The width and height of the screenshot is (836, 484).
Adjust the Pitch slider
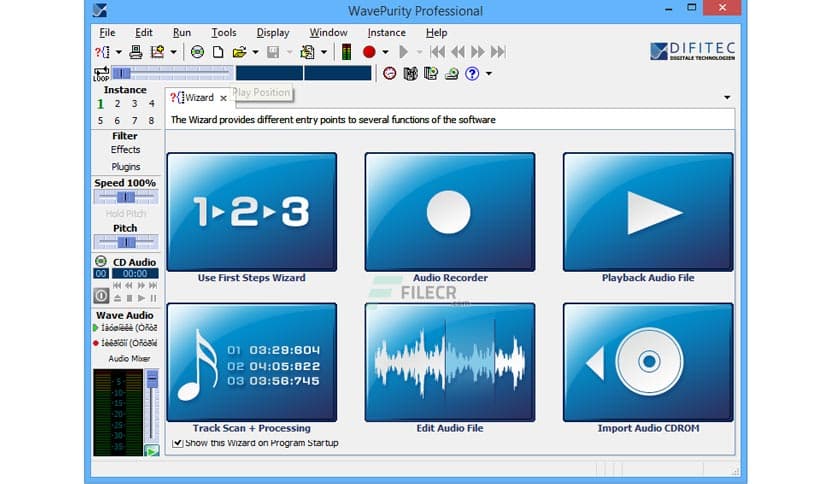point(126,243)
